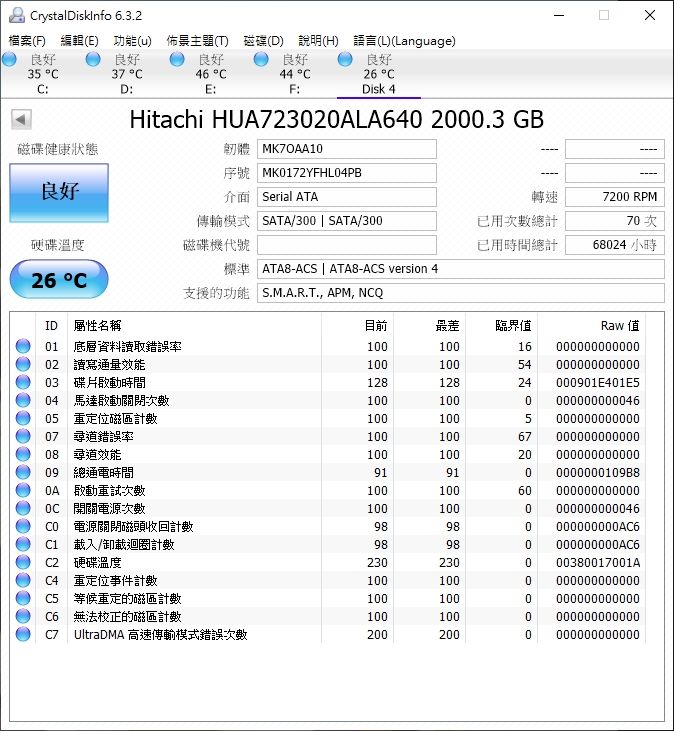This screenshot has width=674, height=731.
Task: Open the 佈景主題(T) menu
Action: [x=197, y=41]
